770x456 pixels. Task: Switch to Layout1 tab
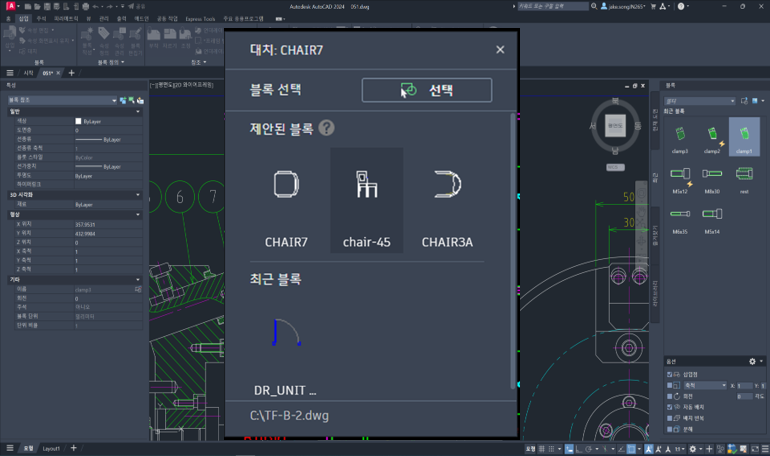tap(51, 448)
